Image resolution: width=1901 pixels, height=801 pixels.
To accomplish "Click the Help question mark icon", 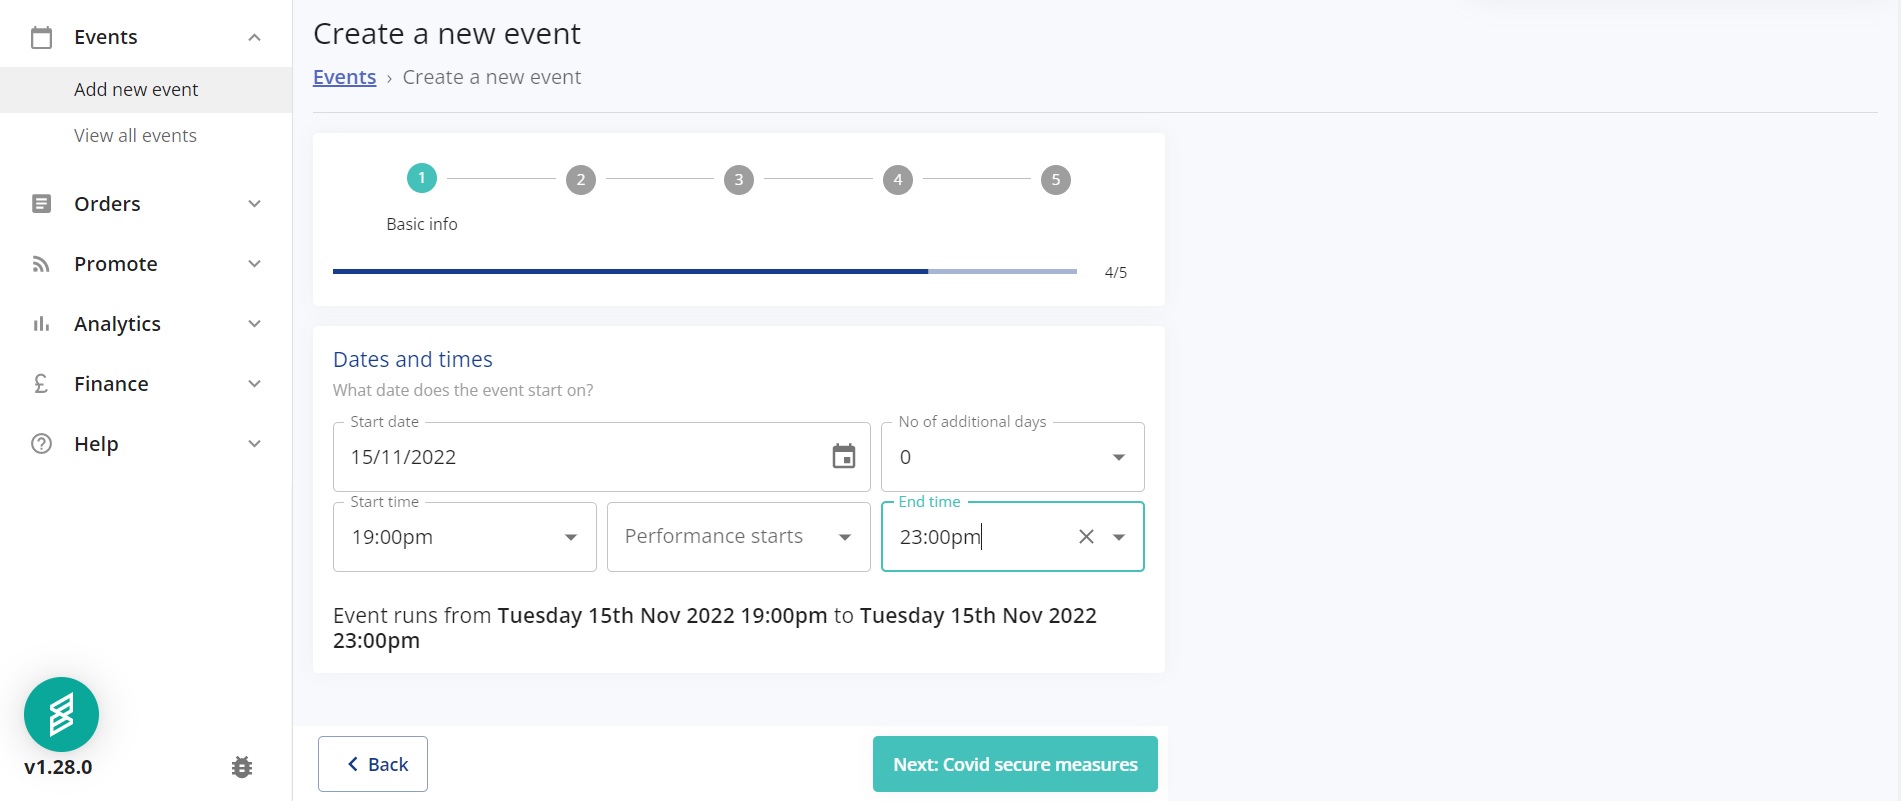I will (41, 444).
